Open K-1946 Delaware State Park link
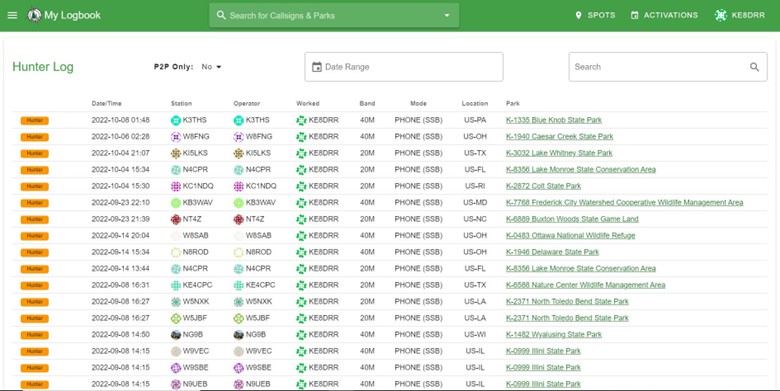 tap(552, 252)
